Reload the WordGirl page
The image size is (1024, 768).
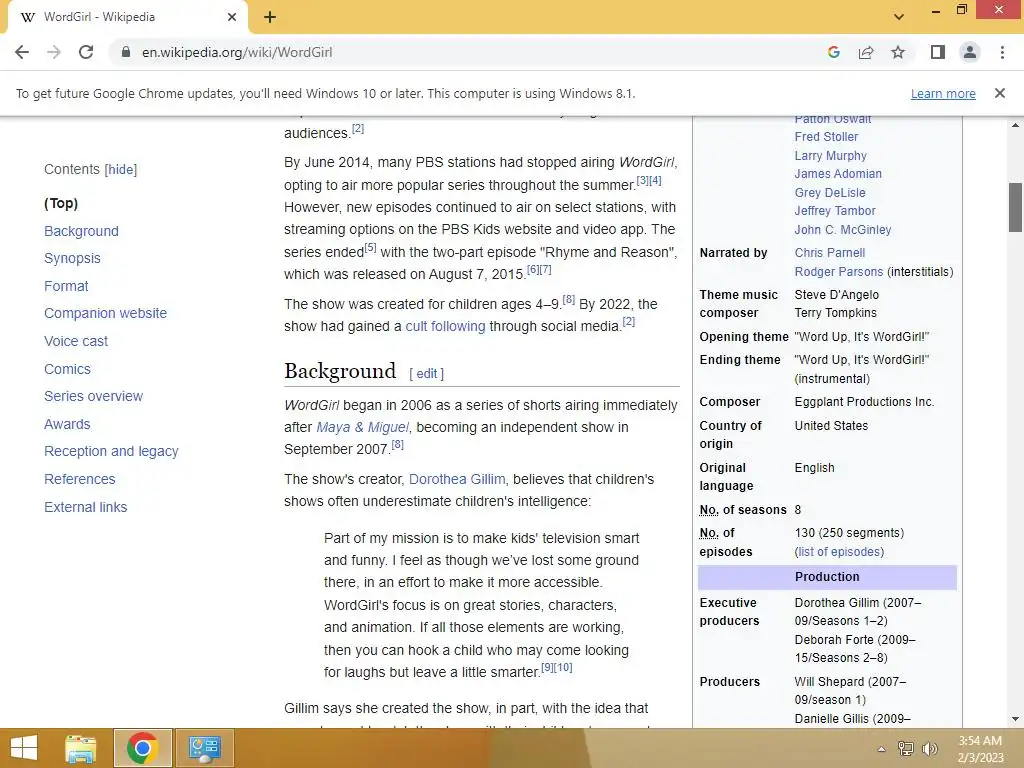point(86,52)
